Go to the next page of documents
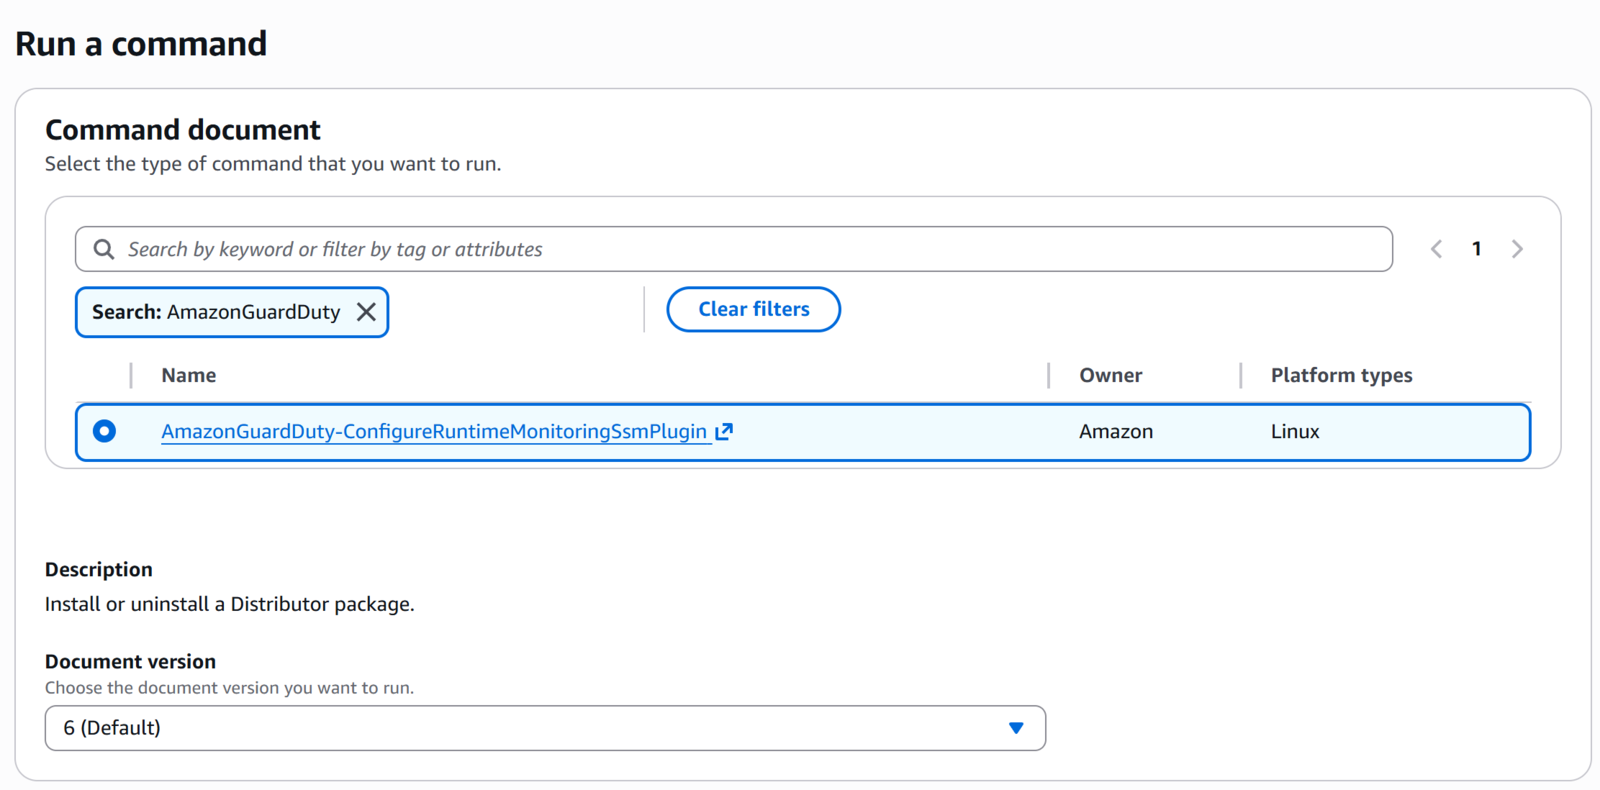Image resolution: width=1600 pixels, height=790 pixels. click(1517, 249)
